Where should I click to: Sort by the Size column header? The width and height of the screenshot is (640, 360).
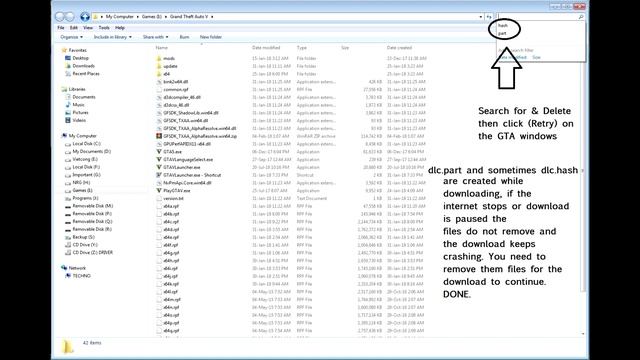point(345,48)
